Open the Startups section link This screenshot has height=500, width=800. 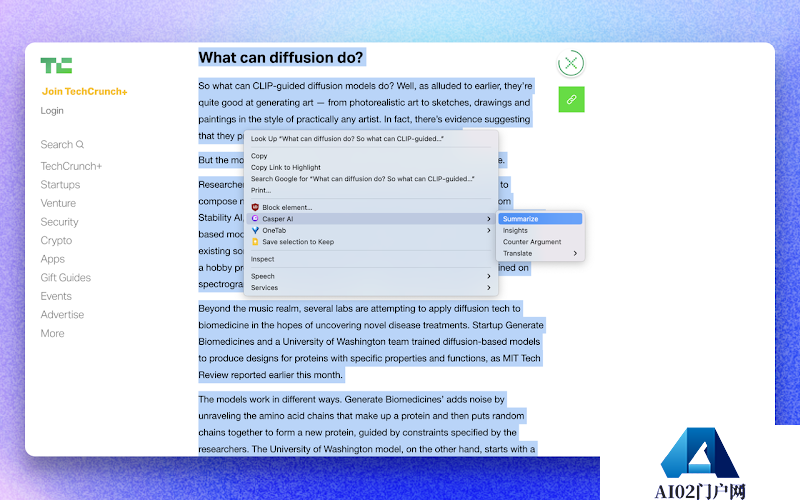click(60, 185)
